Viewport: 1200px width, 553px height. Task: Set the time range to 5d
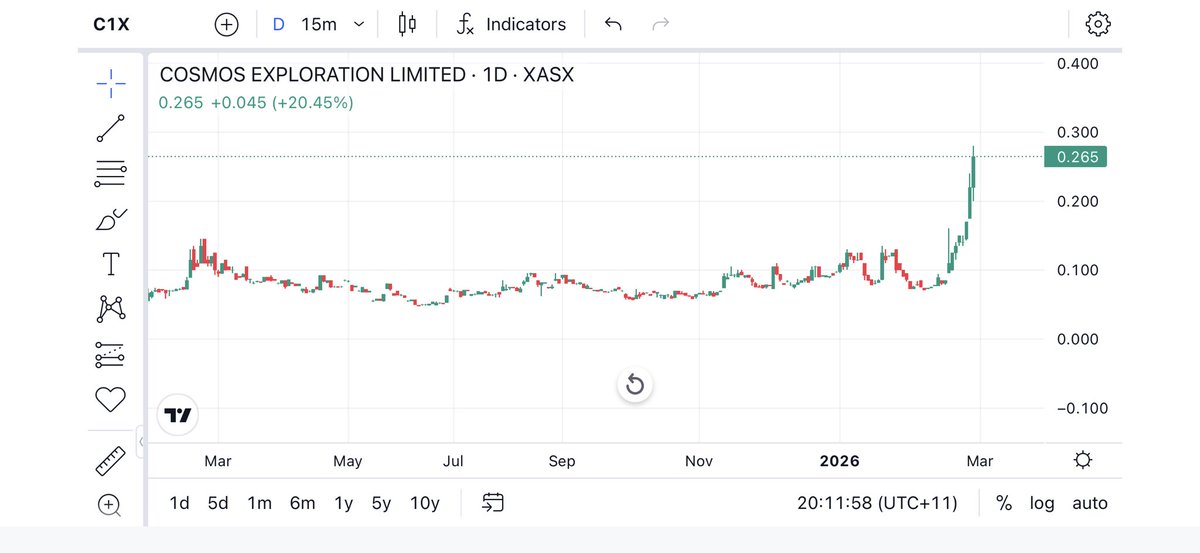tap(218, 503)
